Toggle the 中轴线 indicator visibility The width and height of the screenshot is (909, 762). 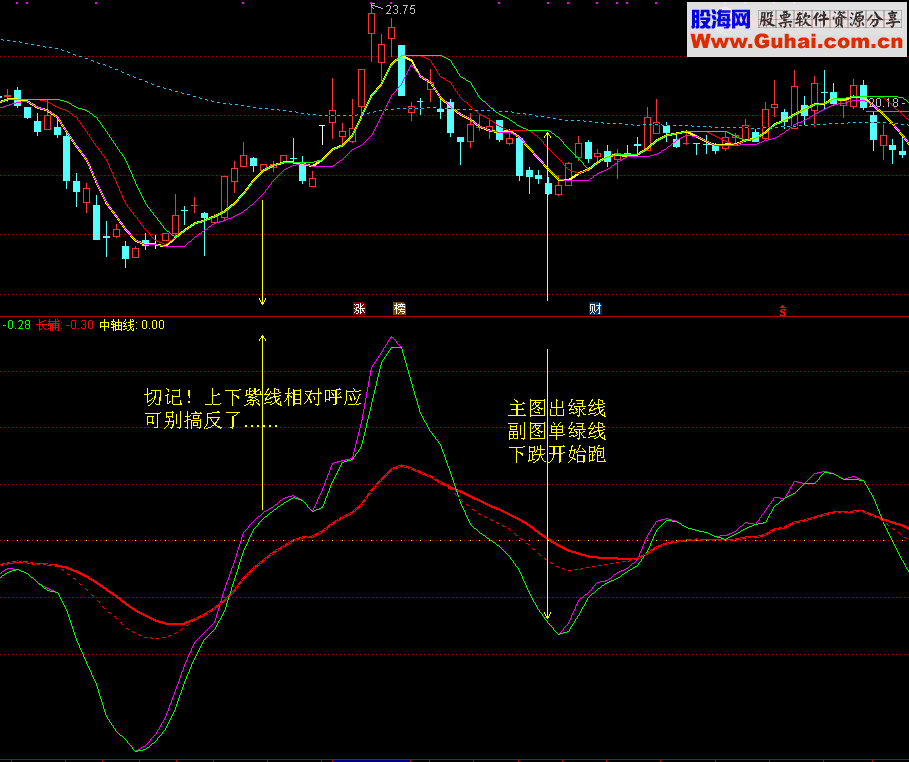pos(119,325)
